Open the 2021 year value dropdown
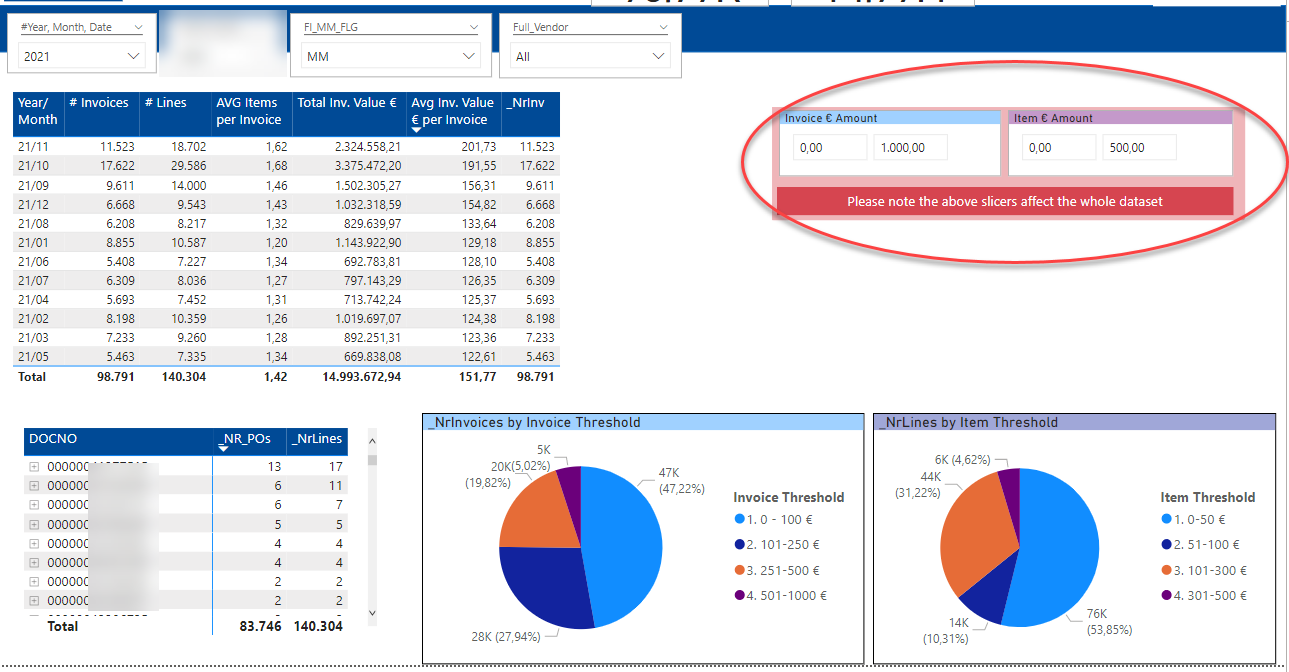The height and width of the screenshot is (672, 1289). [82, 57]
